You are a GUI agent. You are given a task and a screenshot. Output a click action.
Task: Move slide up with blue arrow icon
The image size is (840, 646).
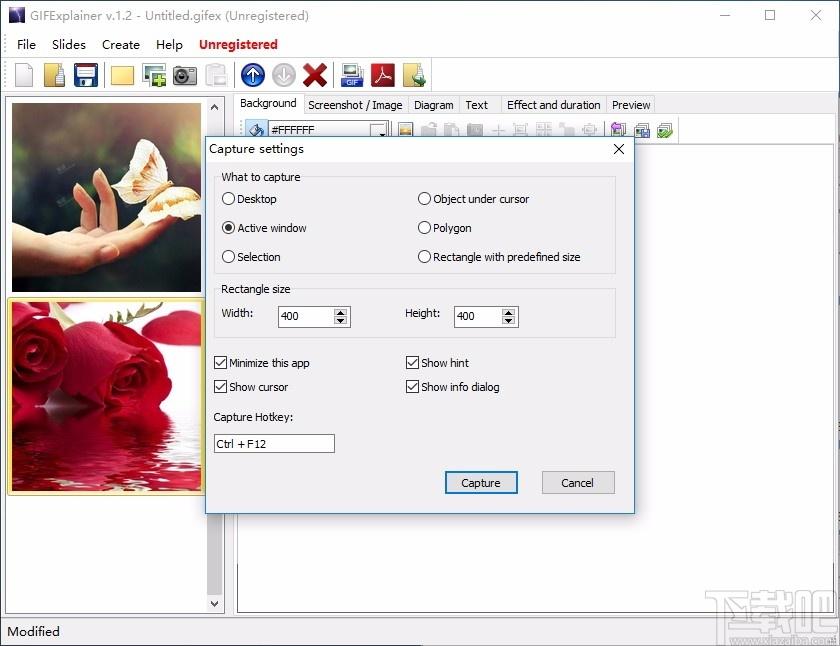253,75
